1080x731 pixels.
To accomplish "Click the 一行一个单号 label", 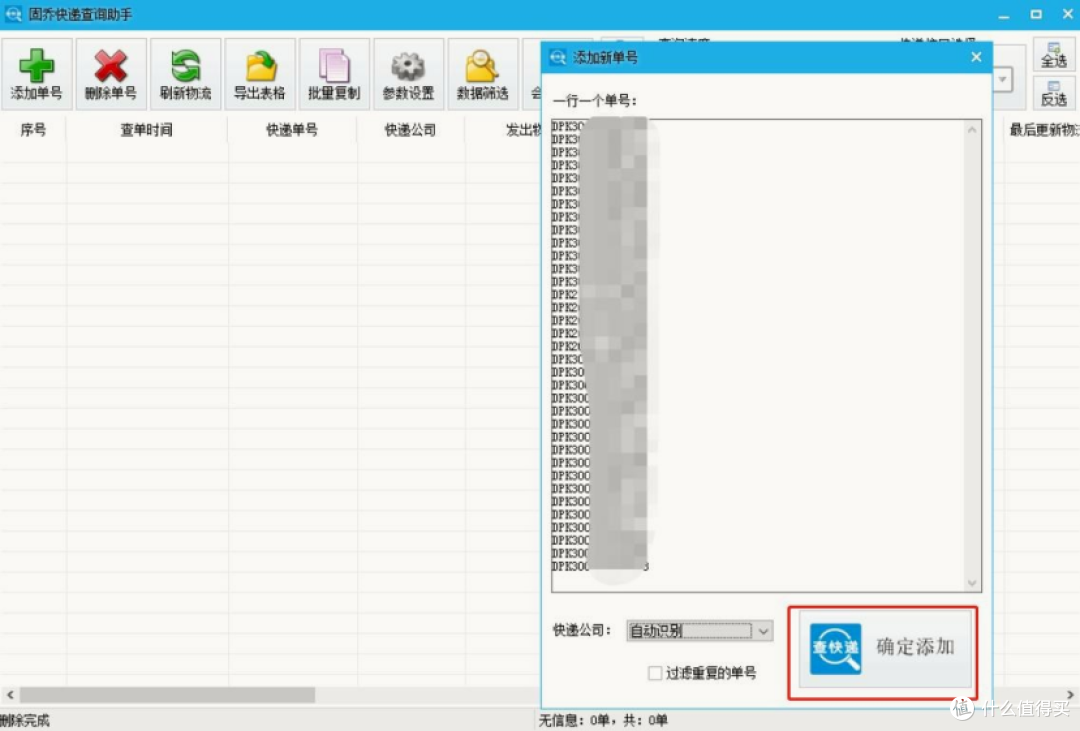I will [x=594, y=101].
